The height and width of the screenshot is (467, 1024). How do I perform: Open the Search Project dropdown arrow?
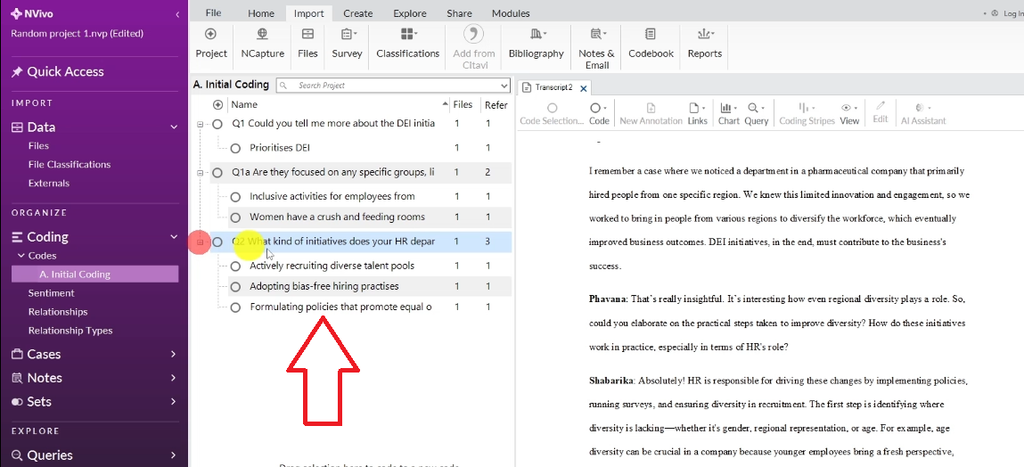504,86
